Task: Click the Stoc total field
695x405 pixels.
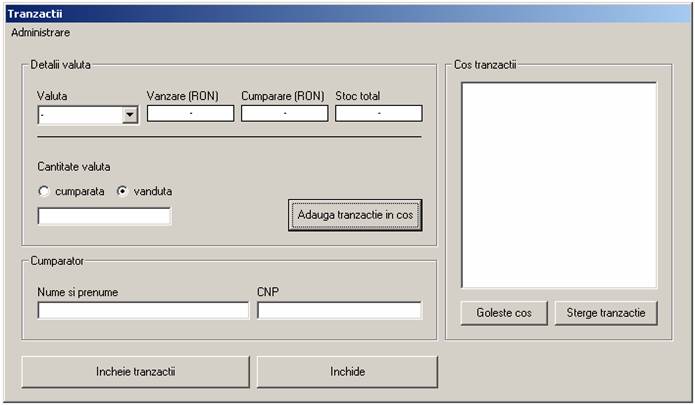Action: pos(378,114)
